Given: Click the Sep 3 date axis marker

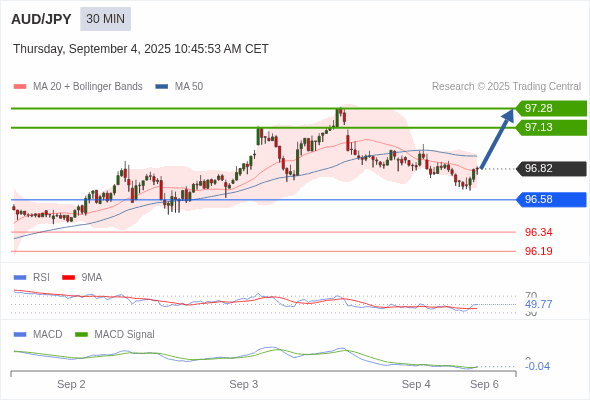Looking at the screenshot, I should 243,384.
